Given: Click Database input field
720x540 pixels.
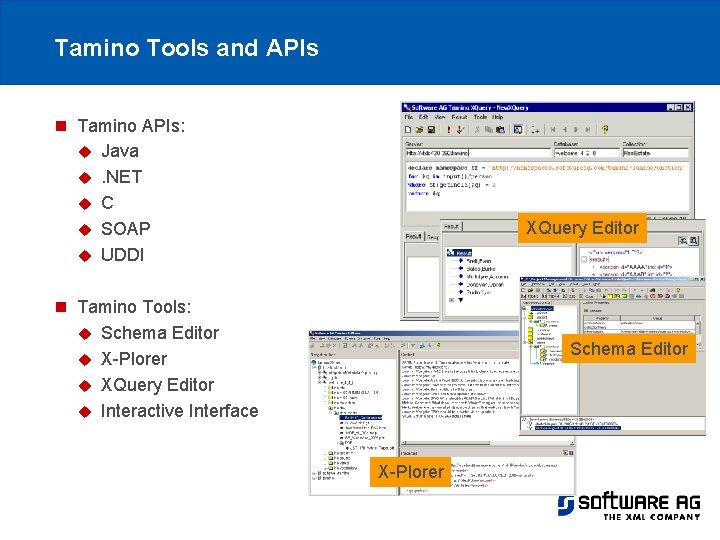Looking at the screenshot, I should pos(587,153).
